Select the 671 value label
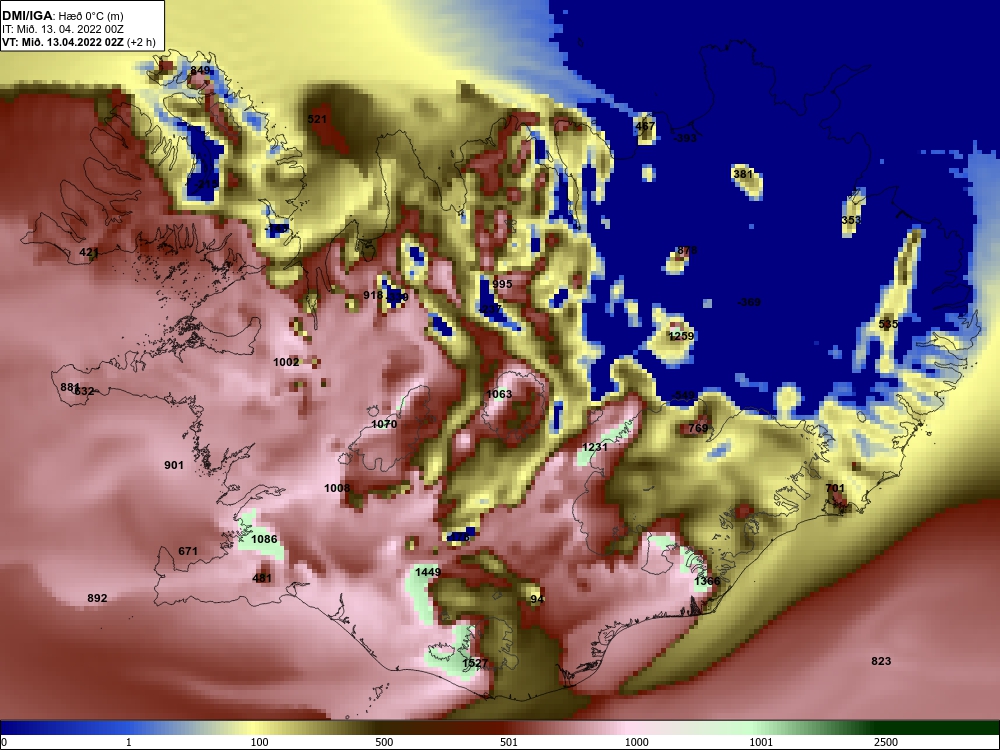Image resolution: width=1000 pixels, height=750 pixels. point(188,551)
